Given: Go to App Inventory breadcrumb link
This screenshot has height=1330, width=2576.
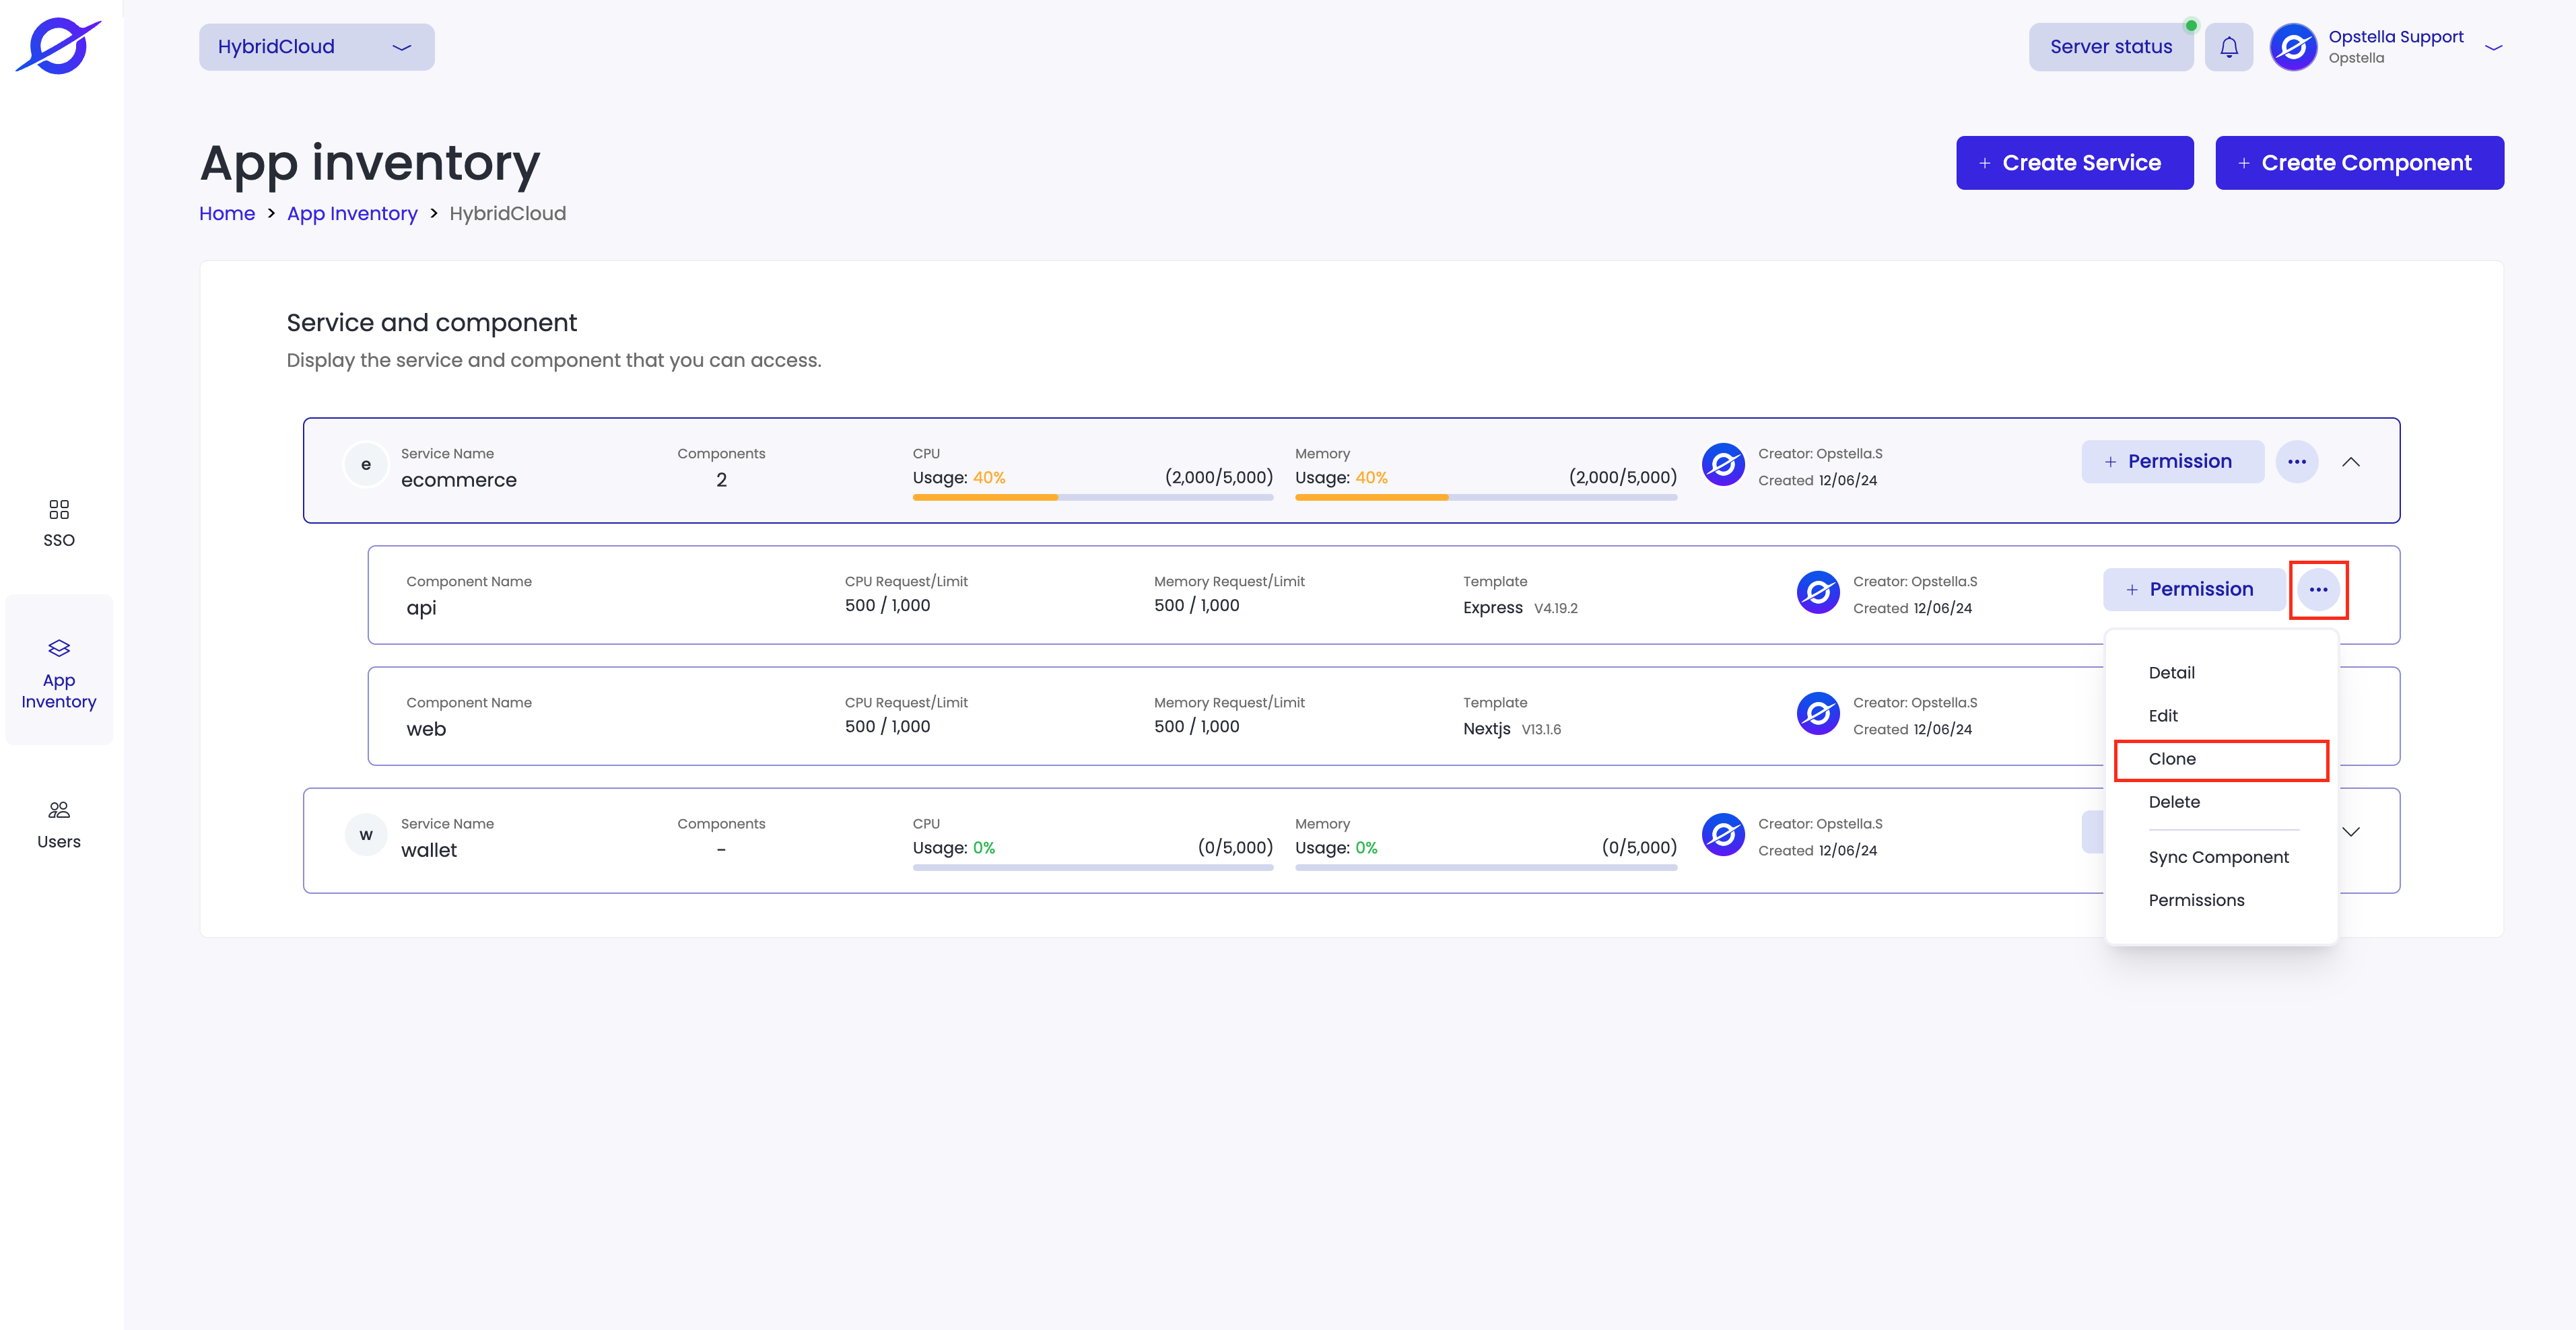Looking at the screenshot, I should point(352,213).
